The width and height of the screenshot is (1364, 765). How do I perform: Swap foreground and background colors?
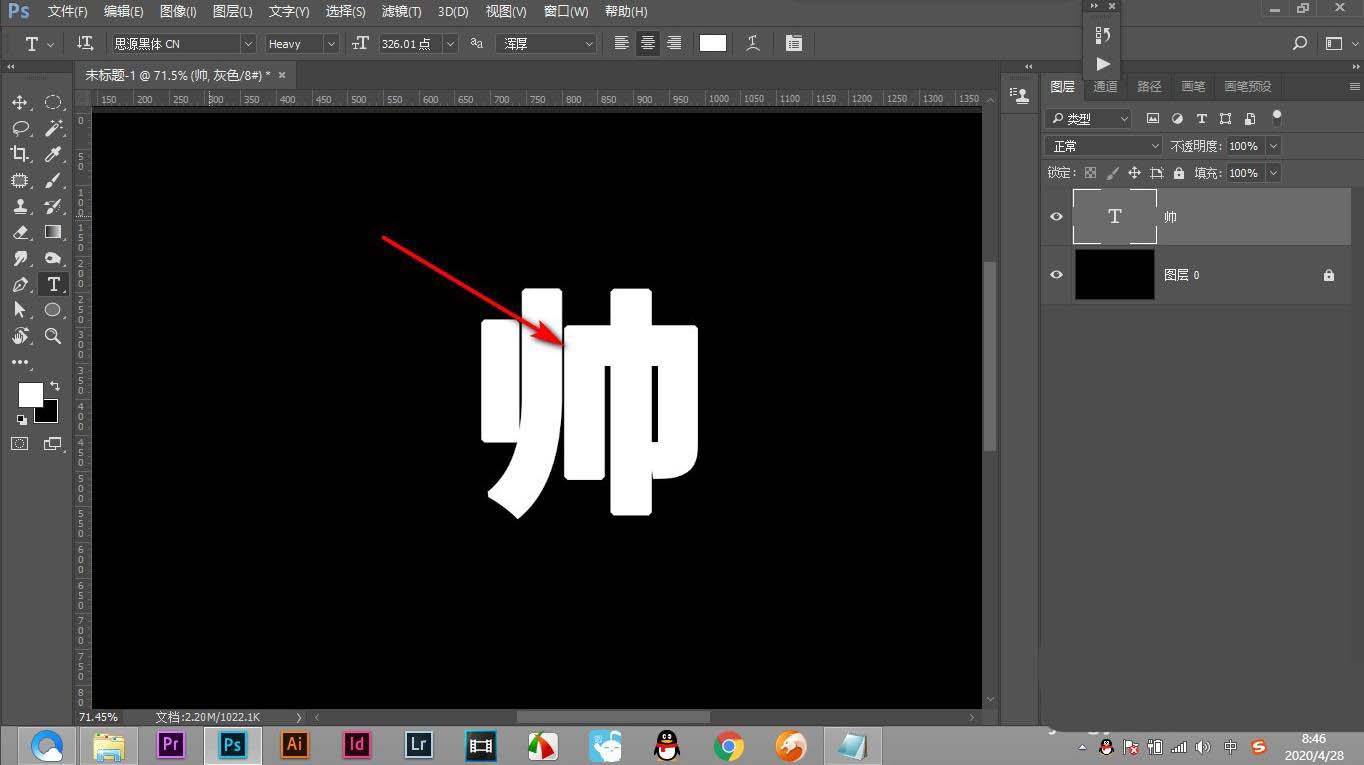(55, 386)
